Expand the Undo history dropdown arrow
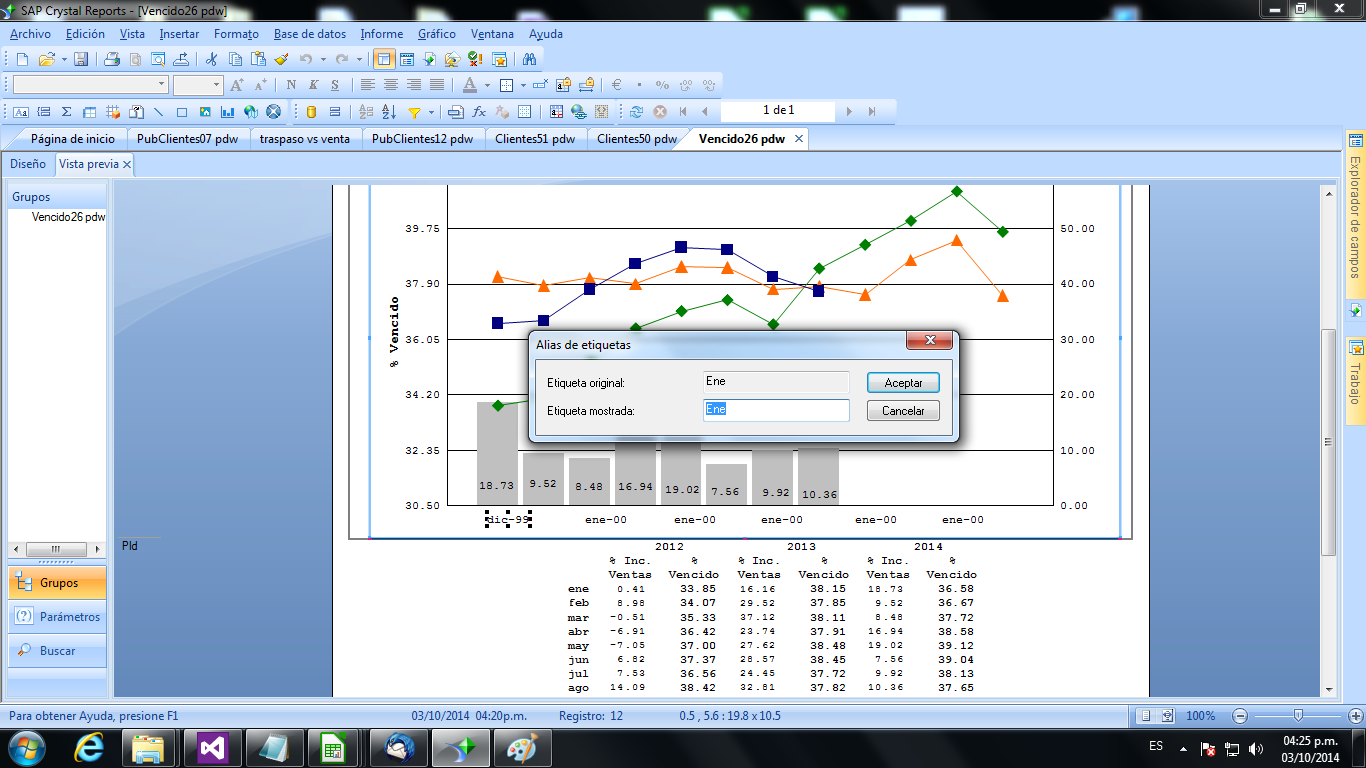The width and height of the screenshot is (1366, 768). click(x=323, y=59)
